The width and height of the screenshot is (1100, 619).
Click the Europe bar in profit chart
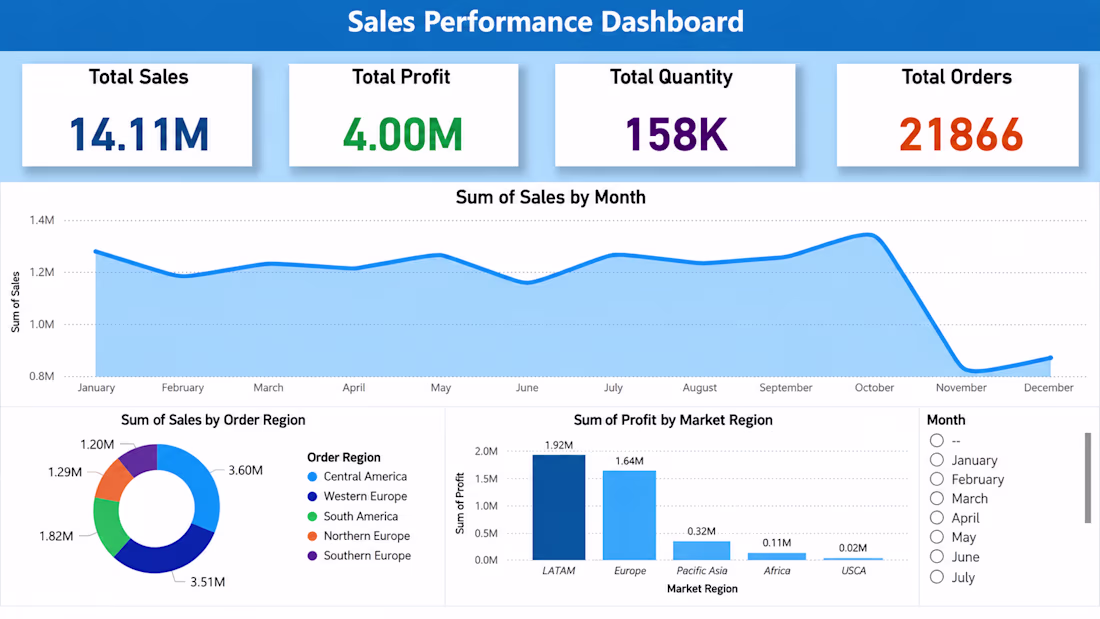coord(629,515)
